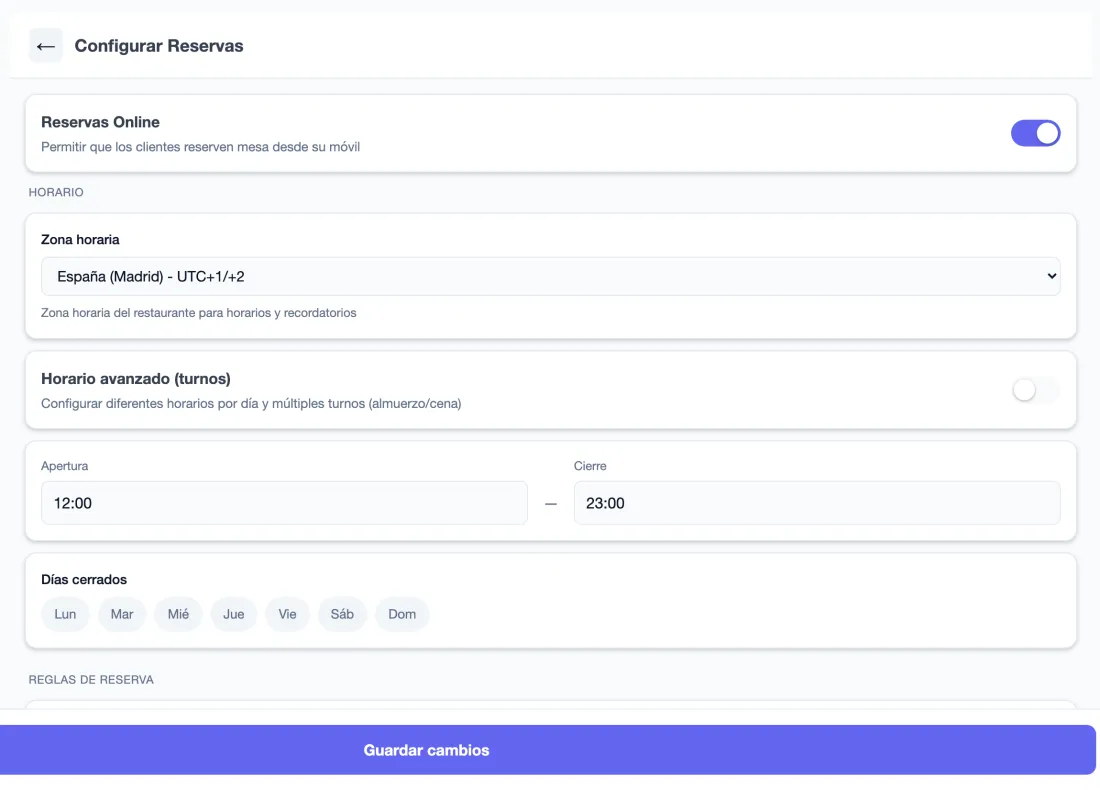1100x790 pixels.
Task: Select the REGLAS DE RESERVA section label
Action: click(91, 680)
